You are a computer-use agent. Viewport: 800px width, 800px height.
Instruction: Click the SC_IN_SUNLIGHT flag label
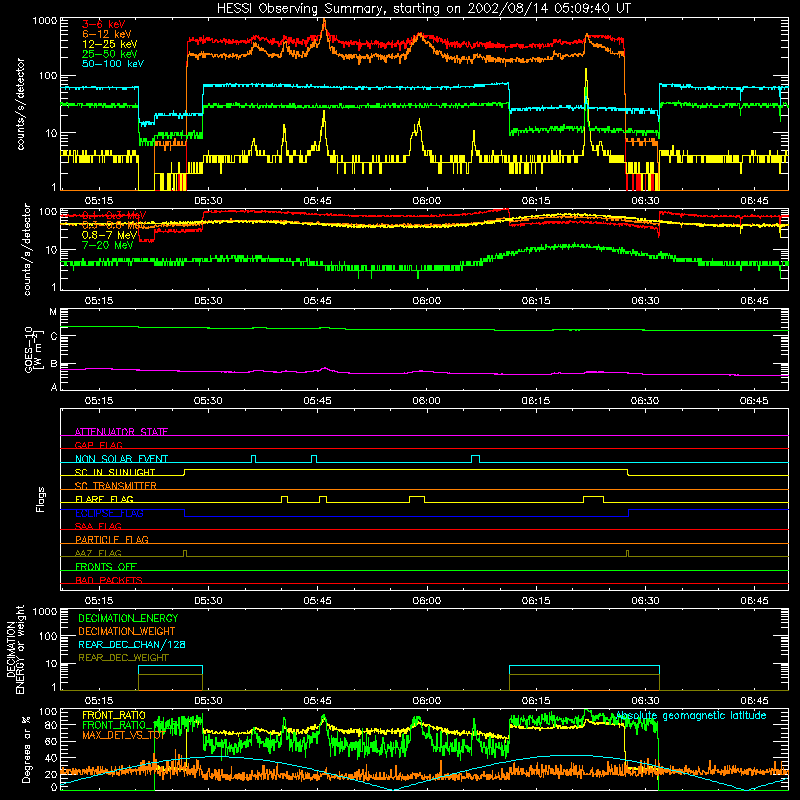pos(115,472)
